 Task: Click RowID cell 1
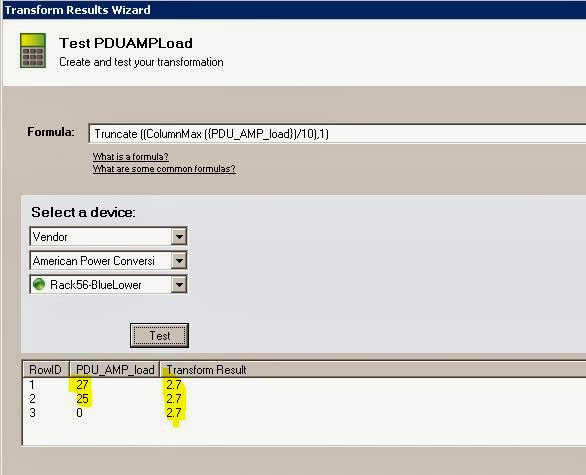[32, 385]
